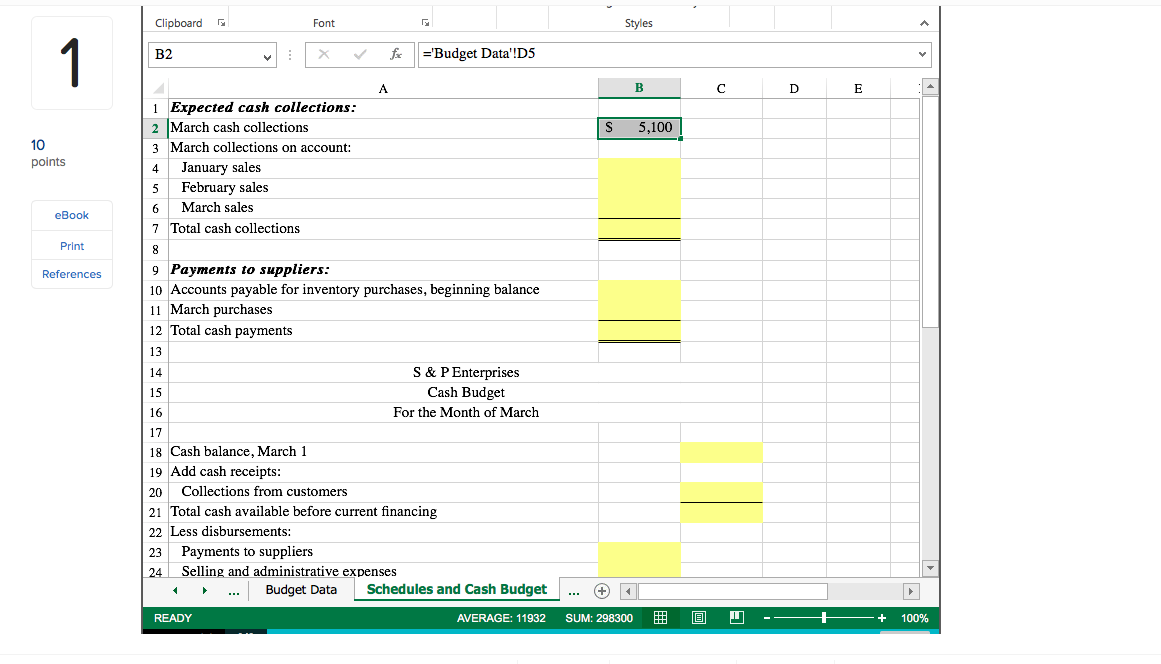
Task: Open the Font dialog launcher icon
Action: coord(425,23)
